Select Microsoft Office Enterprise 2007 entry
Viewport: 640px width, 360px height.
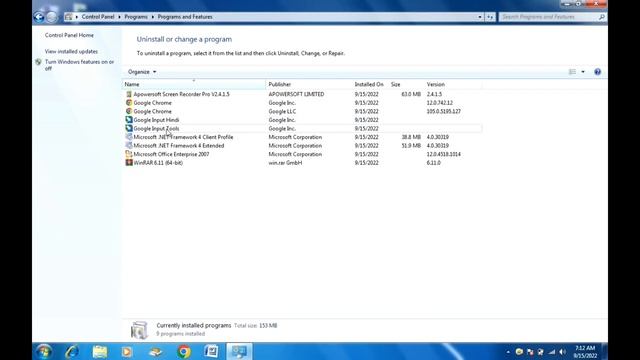click(302, 154)
